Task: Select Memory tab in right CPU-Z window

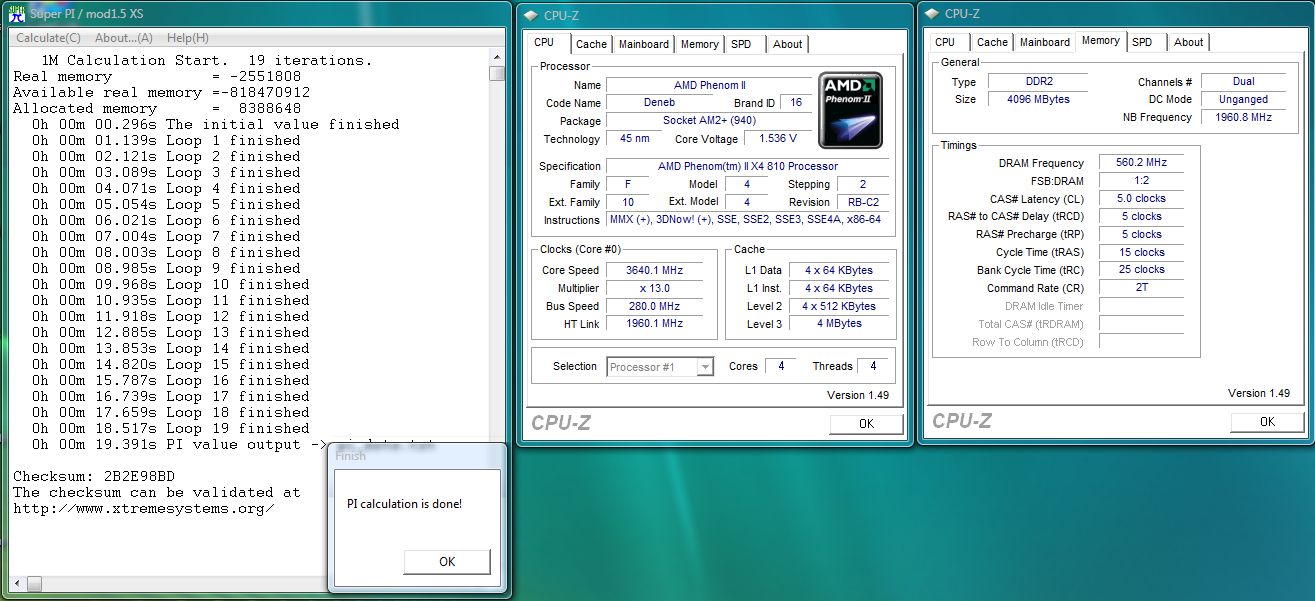Action: pos(1100,40)
